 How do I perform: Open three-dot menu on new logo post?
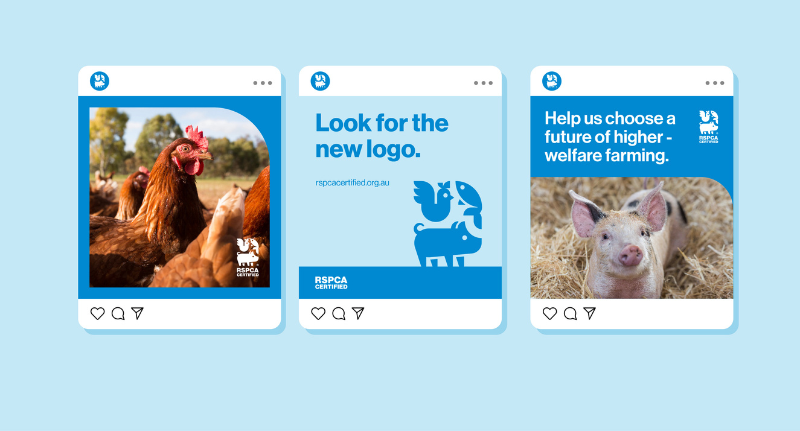click(x=483, y=83)
